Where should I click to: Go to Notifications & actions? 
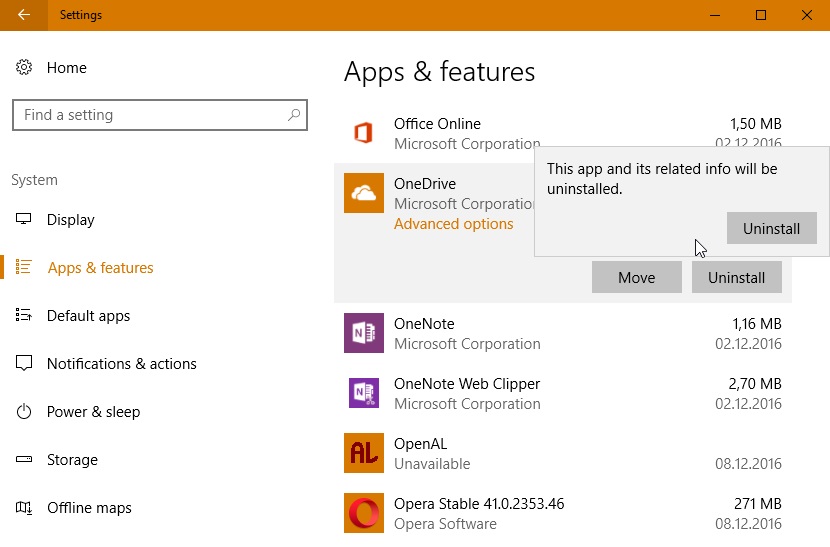tap(122, 364)
